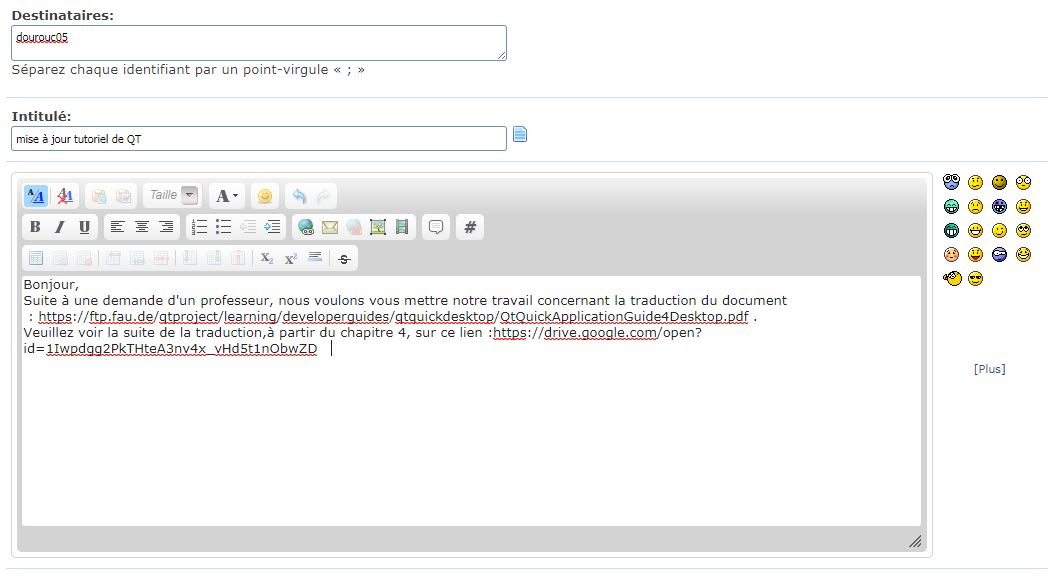Insert a bulleted list
Screen dimensions: 1055x582
tap(224, 227)
